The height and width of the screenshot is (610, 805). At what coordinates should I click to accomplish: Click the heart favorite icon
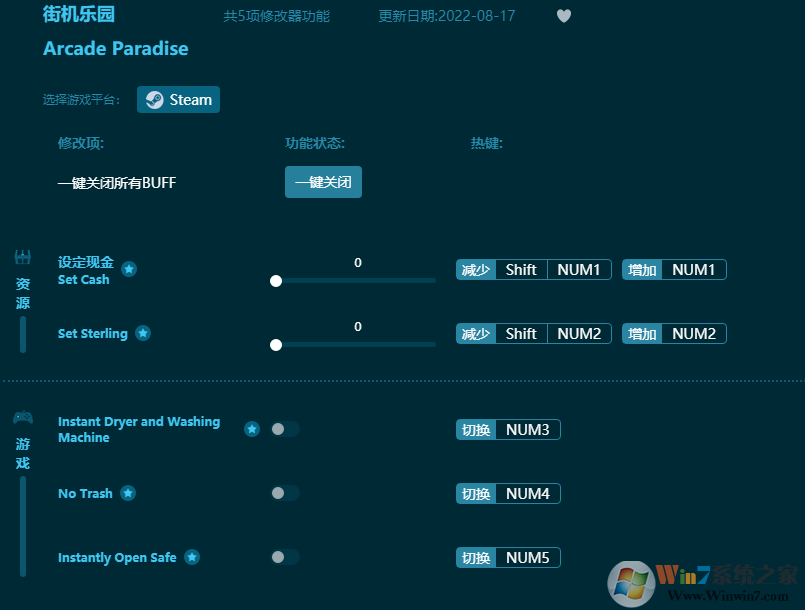coord(564,16)
